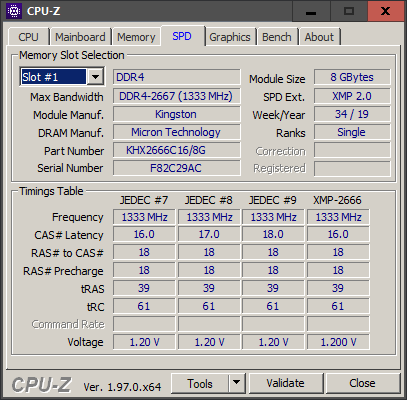This screenshot has height=400, width=407.
Task: Select the SPD tab
Action: (x=182, y=36)
